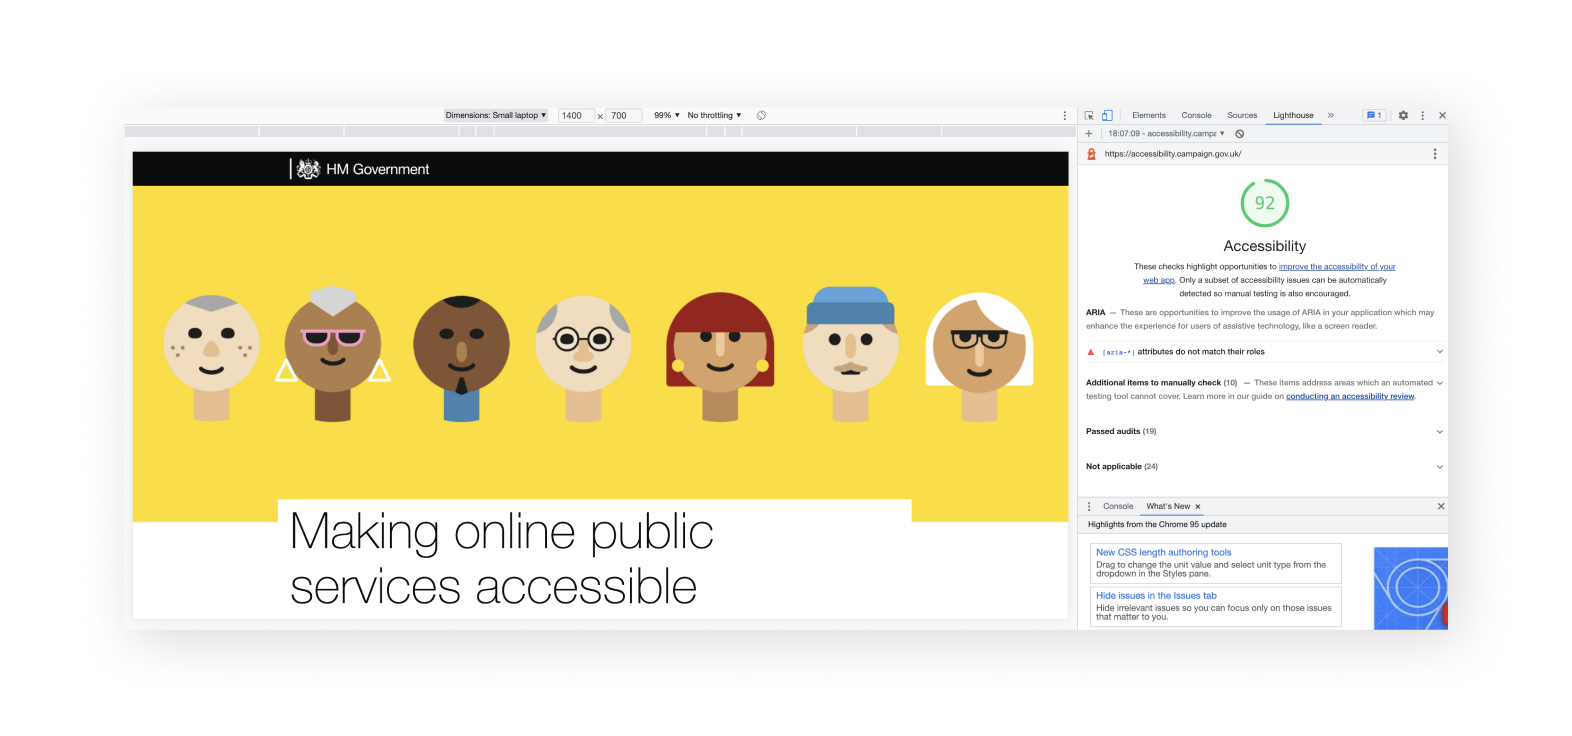Activate the inspect element picker icon
Screen dimensions: 1572x736
[x=1089, y=115]
